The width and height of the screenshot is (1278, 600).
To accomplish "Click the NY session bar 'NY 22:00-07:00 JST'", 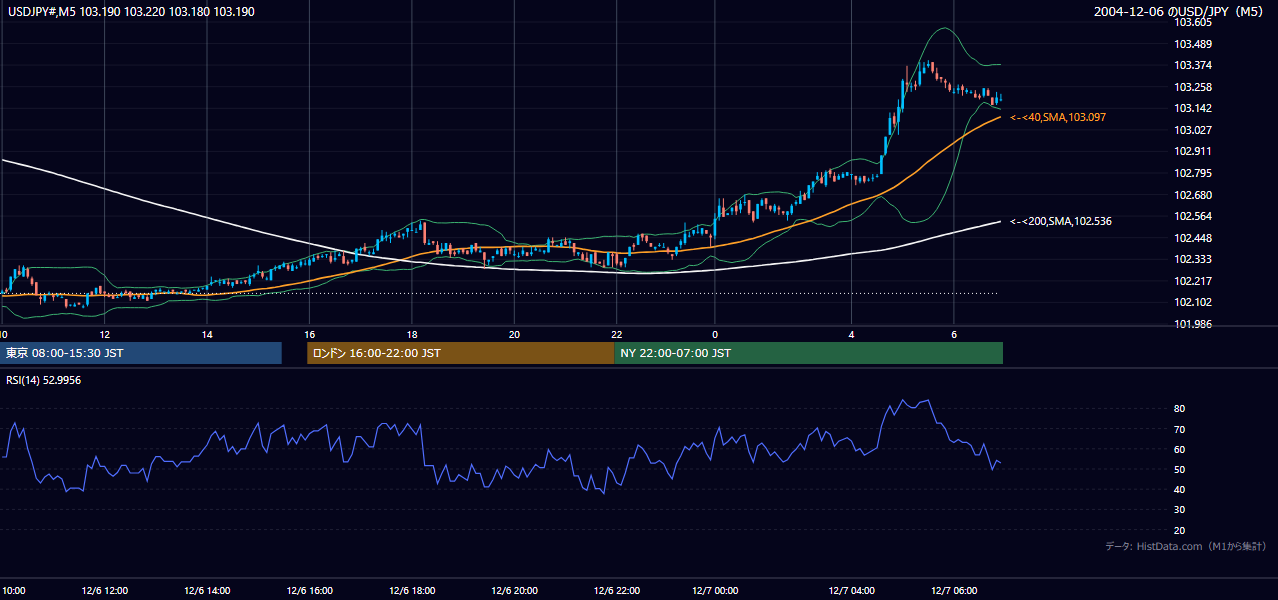I will pyautogui.click(x=808, y=353).
